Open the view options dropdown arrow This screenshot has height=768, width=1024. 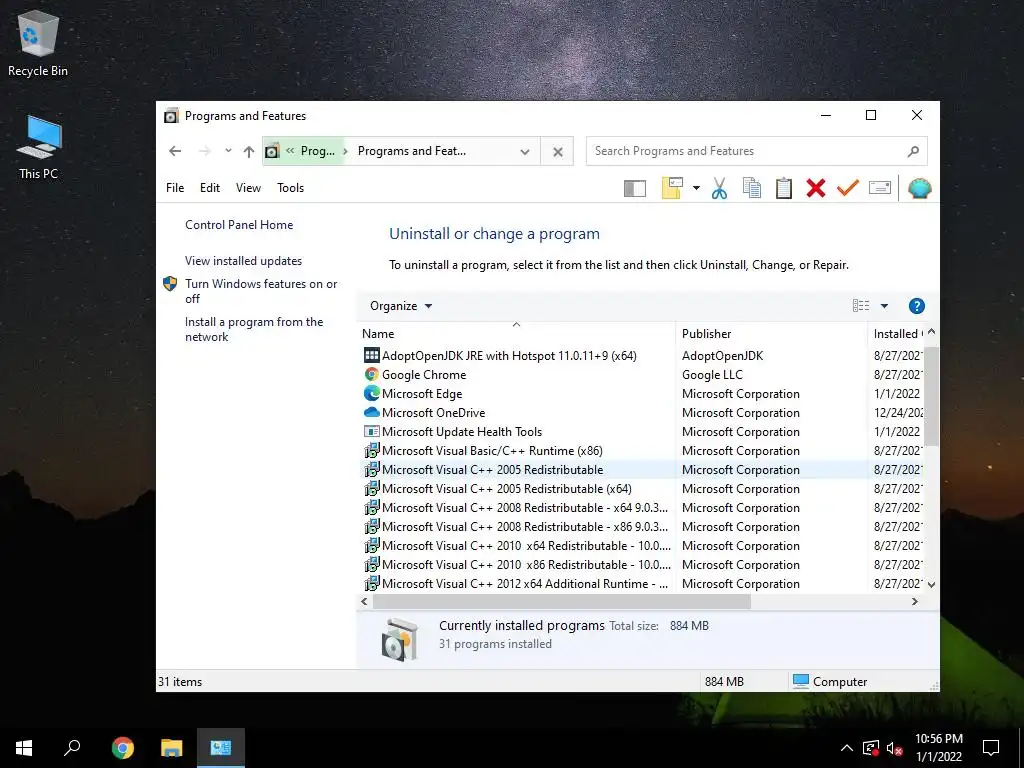(x=884, y=306)
